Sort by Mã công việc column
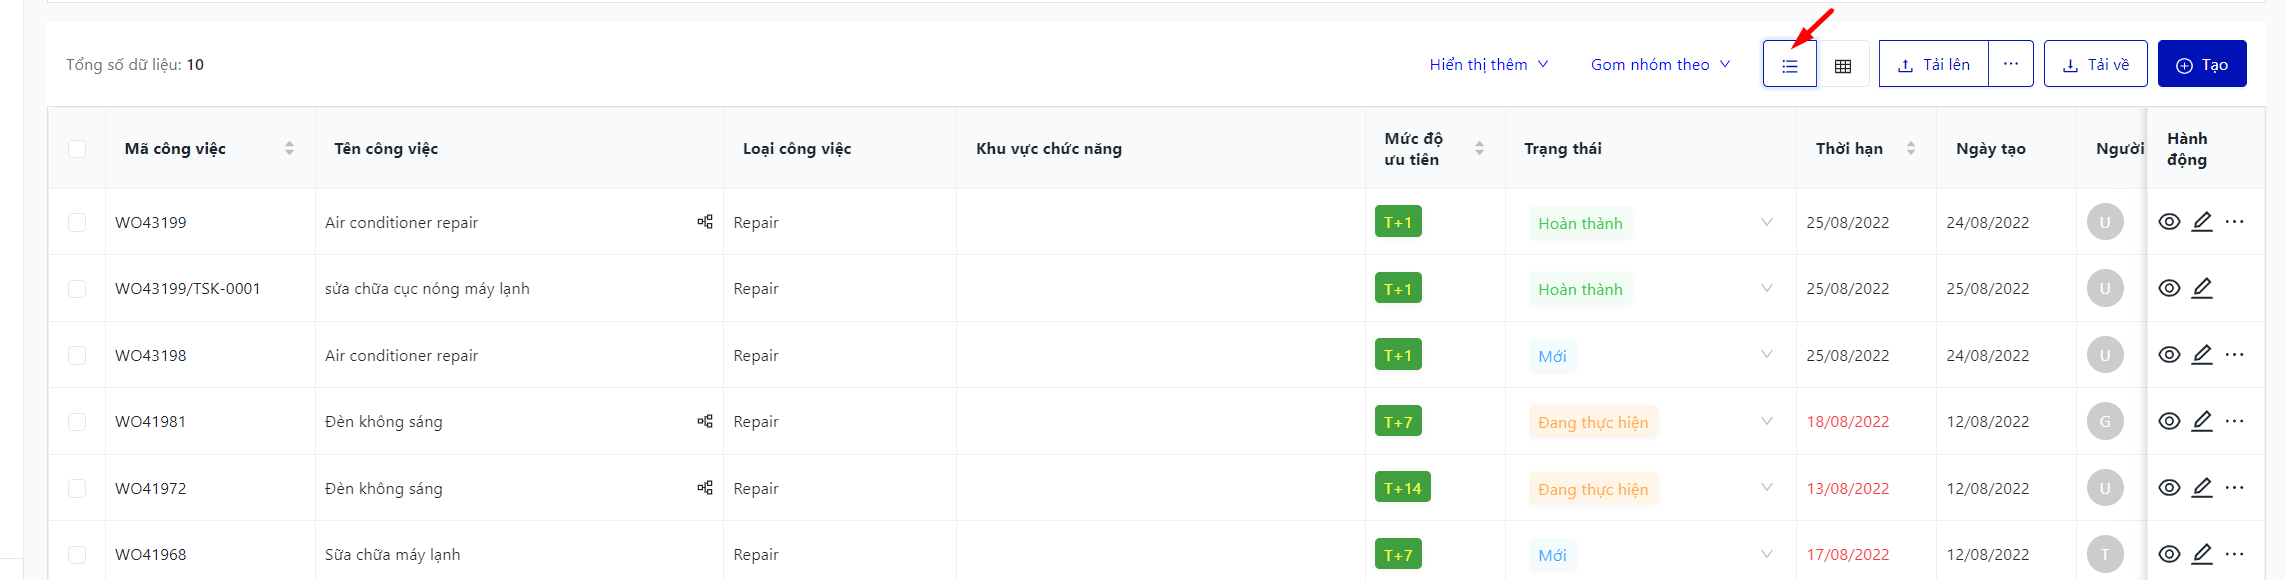This screenshot has width=2285, height=580. pos(289,148)
